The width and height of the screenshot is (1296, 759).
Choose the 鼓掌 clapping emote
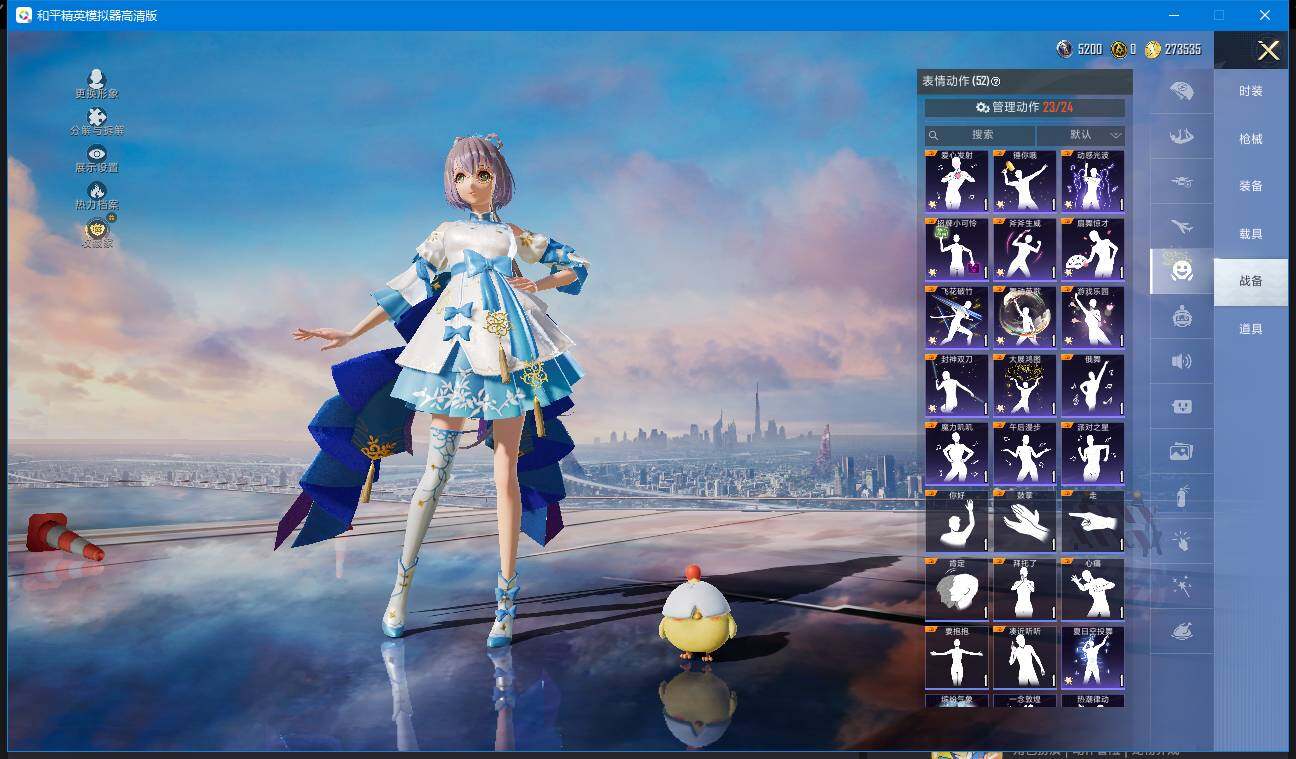click(1025, 521)
